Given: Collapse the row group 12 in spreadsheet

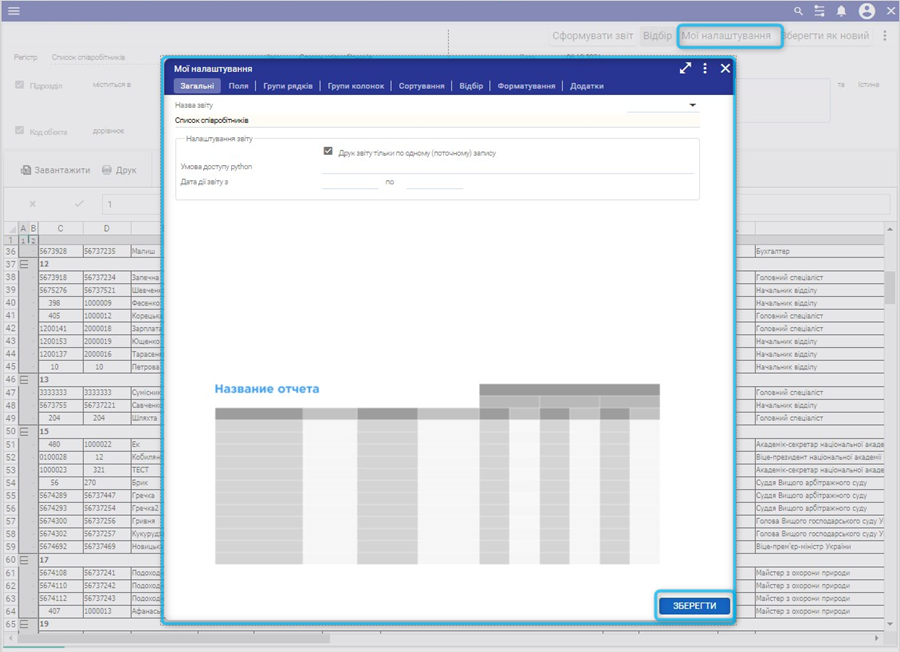Looking at the screenshot, I should click(24, 264).
